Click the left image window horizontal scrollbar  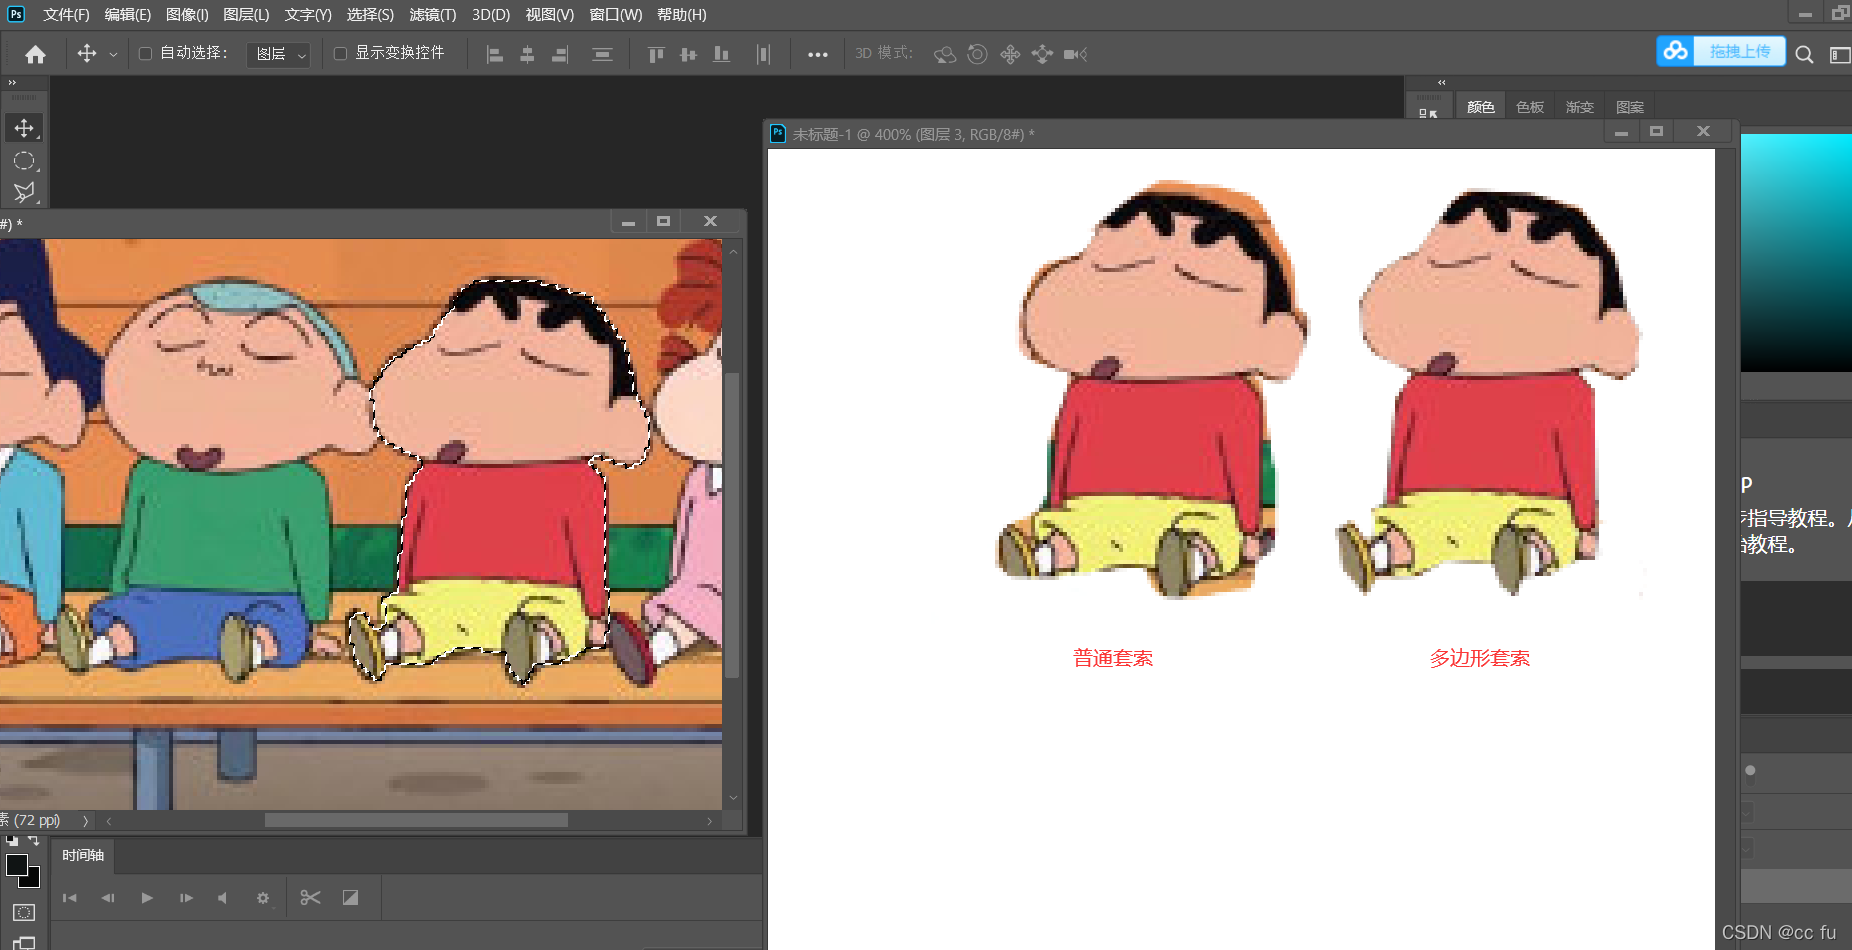coord(416,820)
